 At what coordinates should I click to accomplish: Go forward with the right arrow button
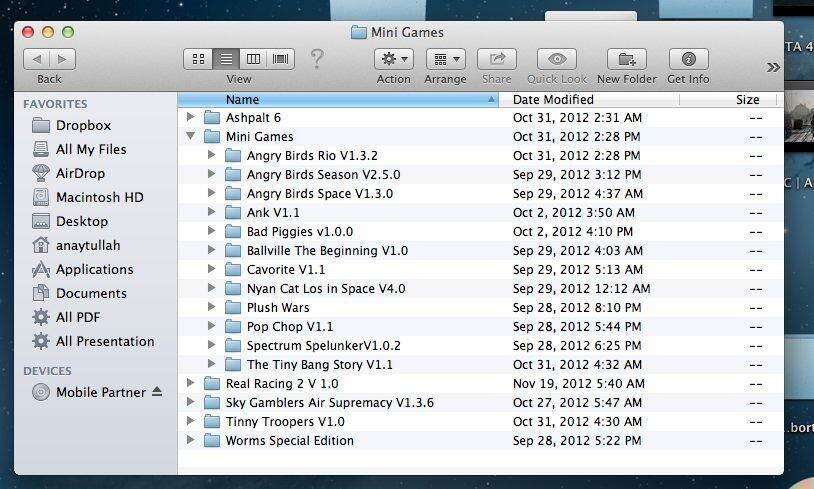[x=63, y=59]
